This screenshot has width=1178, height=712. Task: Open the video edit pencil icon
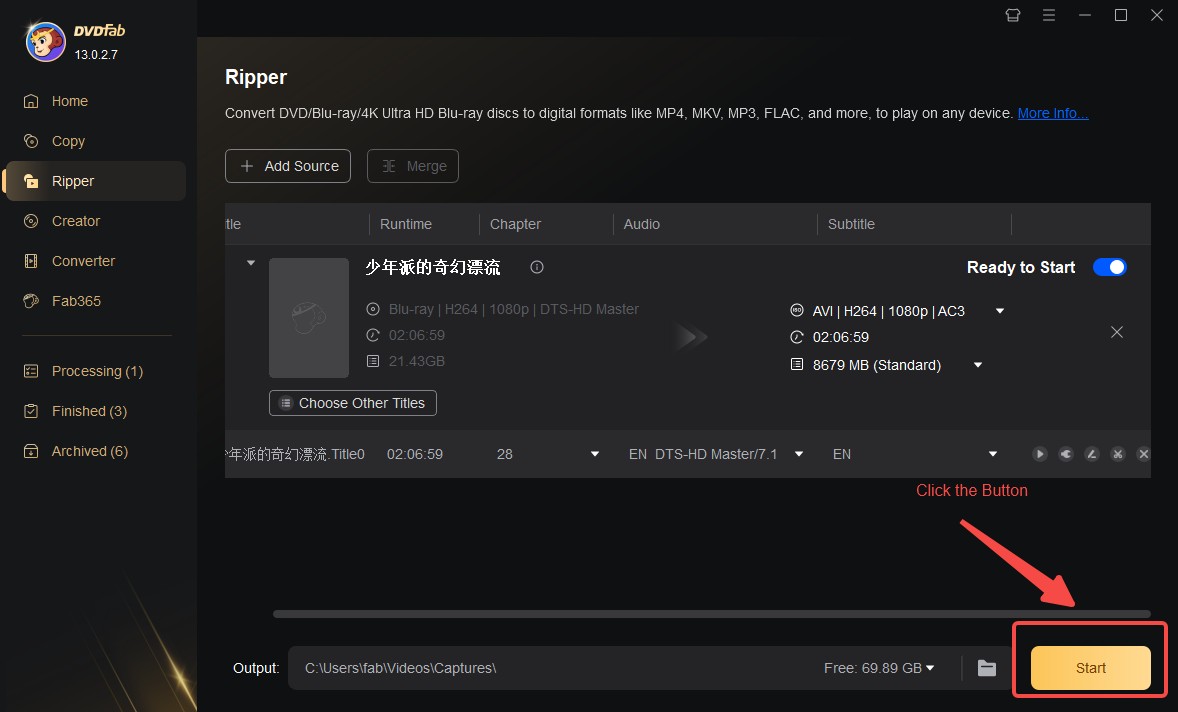pyautogui.click(x=1092, y=454)
